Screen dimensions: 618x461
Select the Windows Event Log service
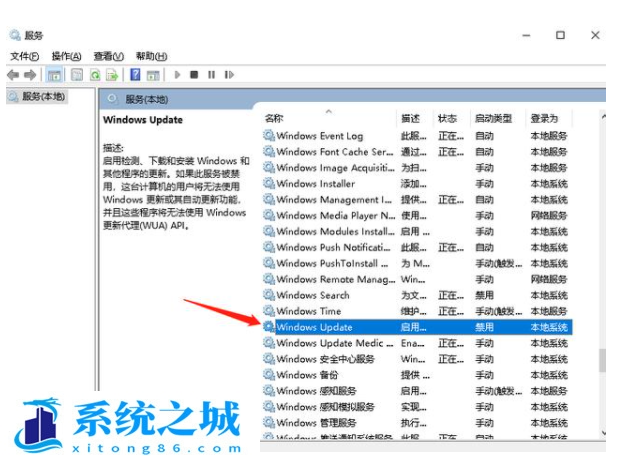(417, 136)
